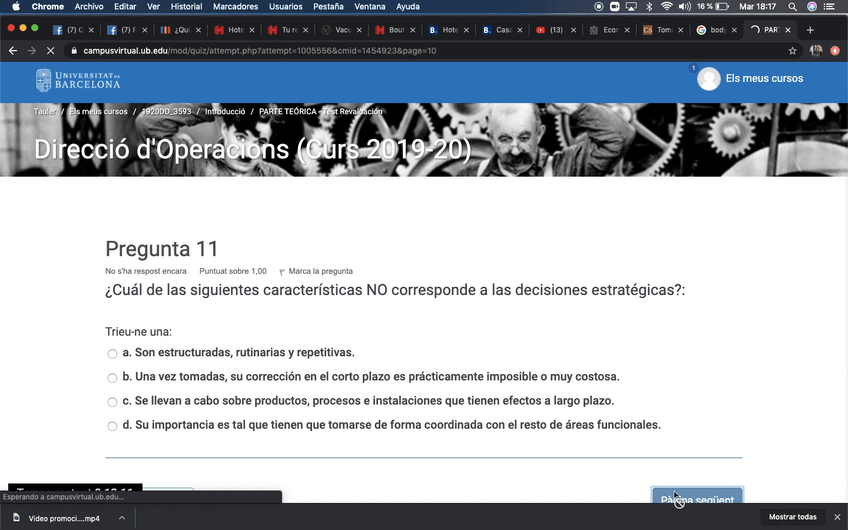This screenshot has height=530, width=848.
Task: Click the padlock site info icon
Action: (74, 51)
